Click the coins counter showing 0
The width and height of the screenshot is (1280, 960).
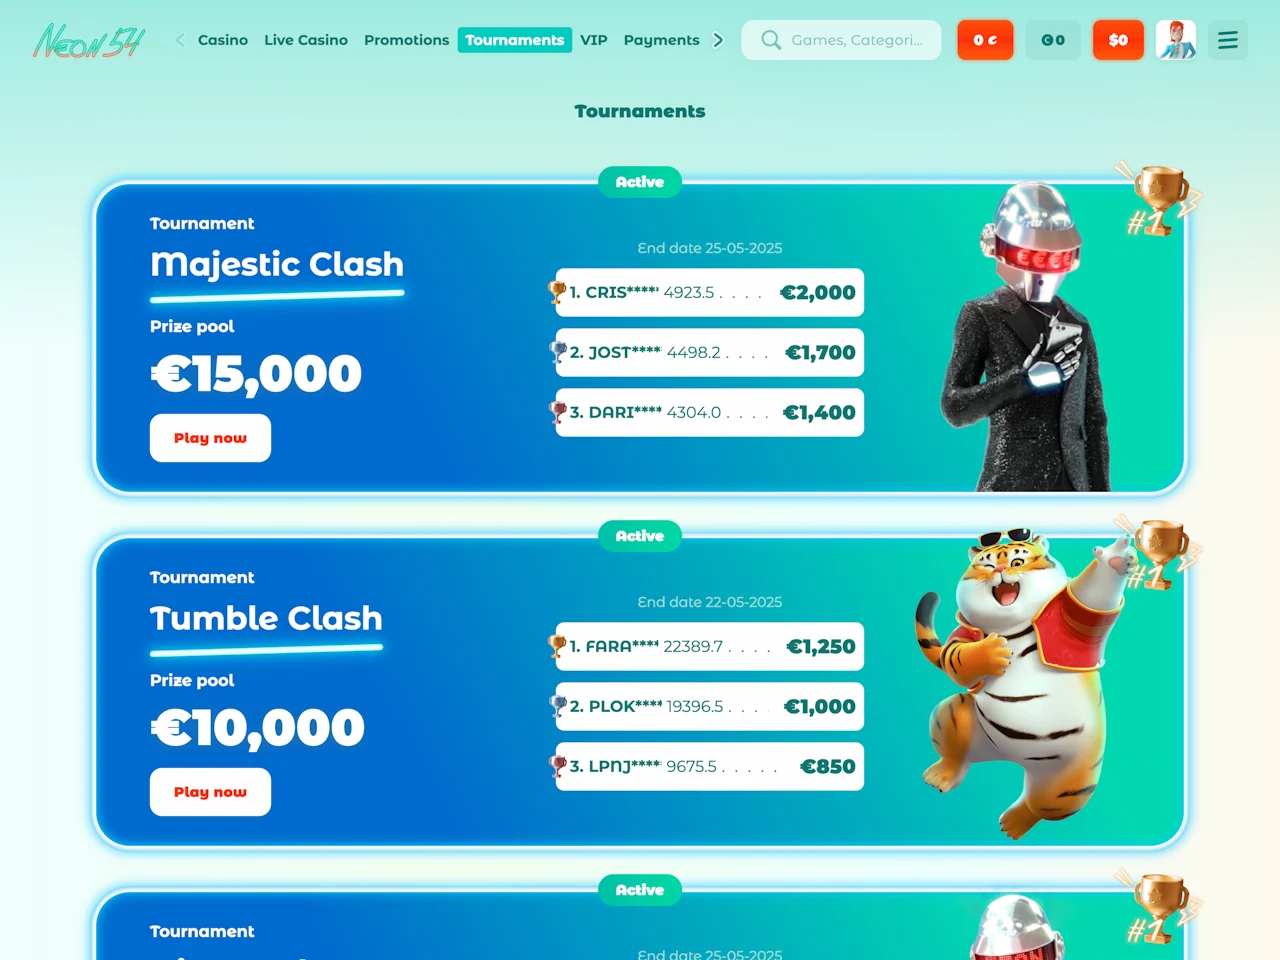1053,40
